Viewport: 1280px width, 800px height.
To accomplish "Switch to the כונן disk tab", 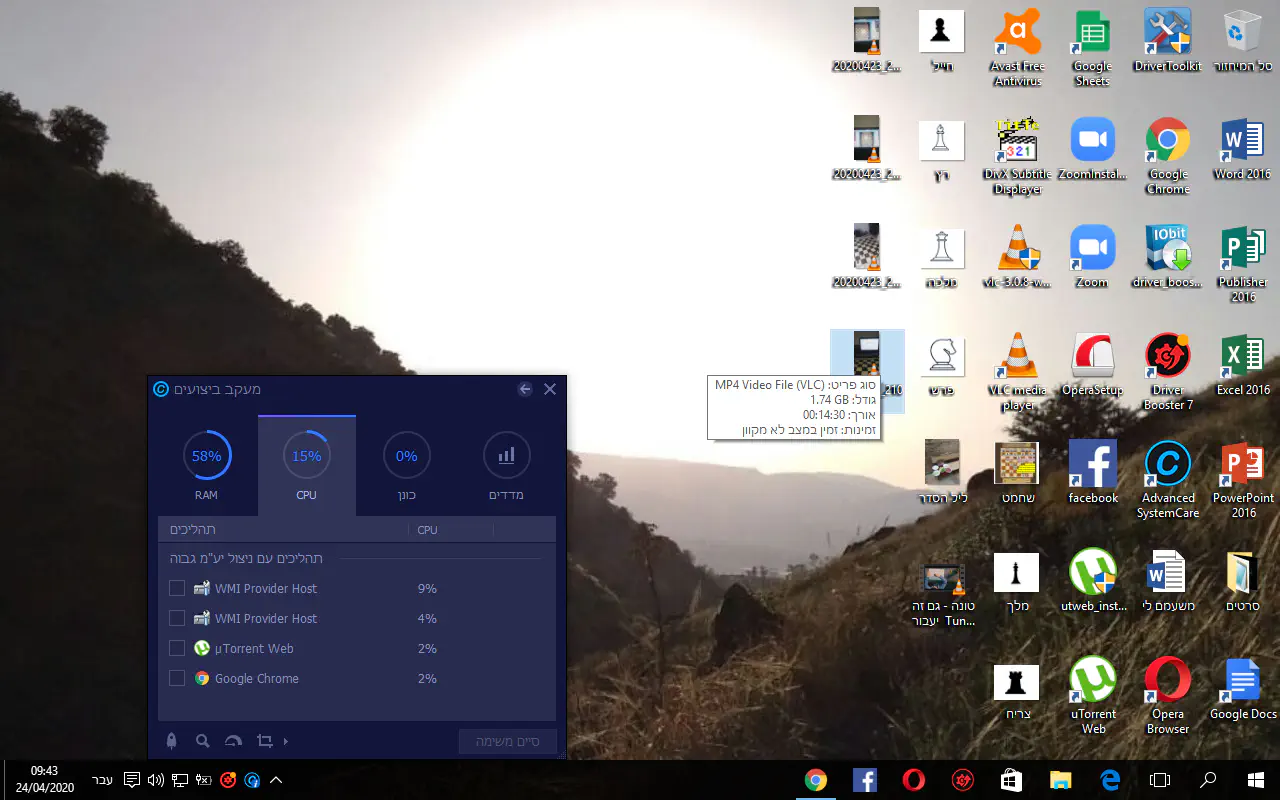I will coord(406,465).
